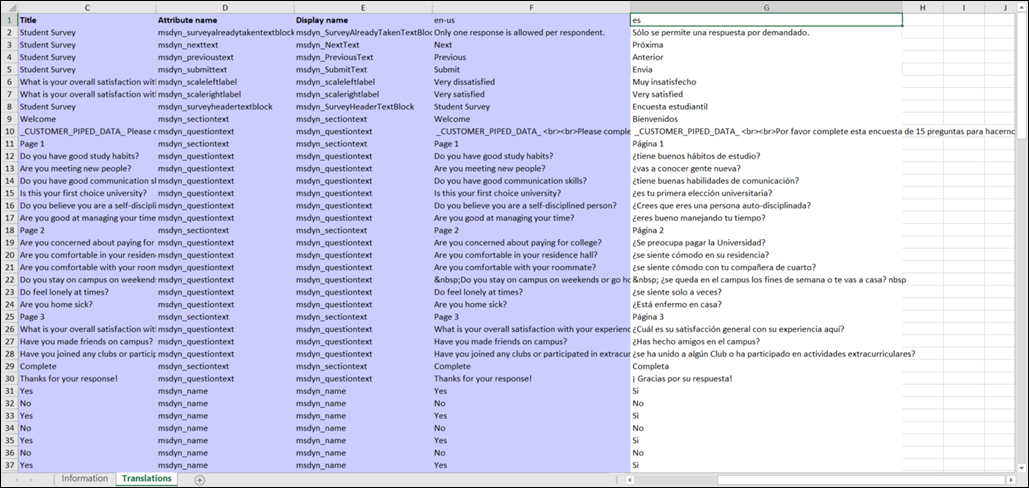This screenshot has width=1029, height=488.
Task: Add a new sheet with plus icon
Action: click(x=200, y=479)
